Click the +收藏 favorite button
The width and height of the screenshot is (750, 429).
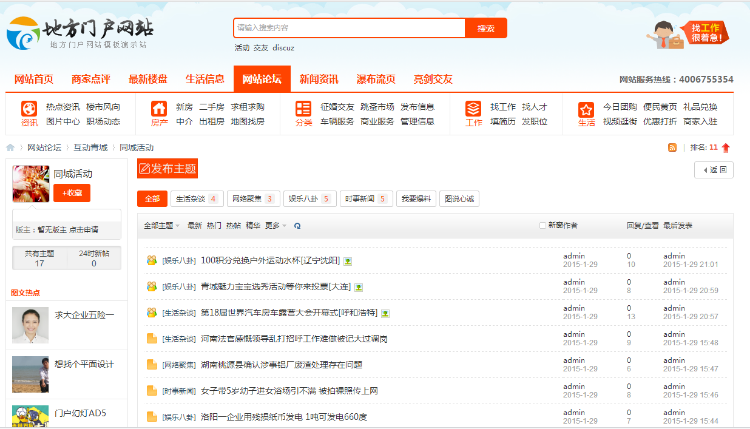tap(72, 193)
